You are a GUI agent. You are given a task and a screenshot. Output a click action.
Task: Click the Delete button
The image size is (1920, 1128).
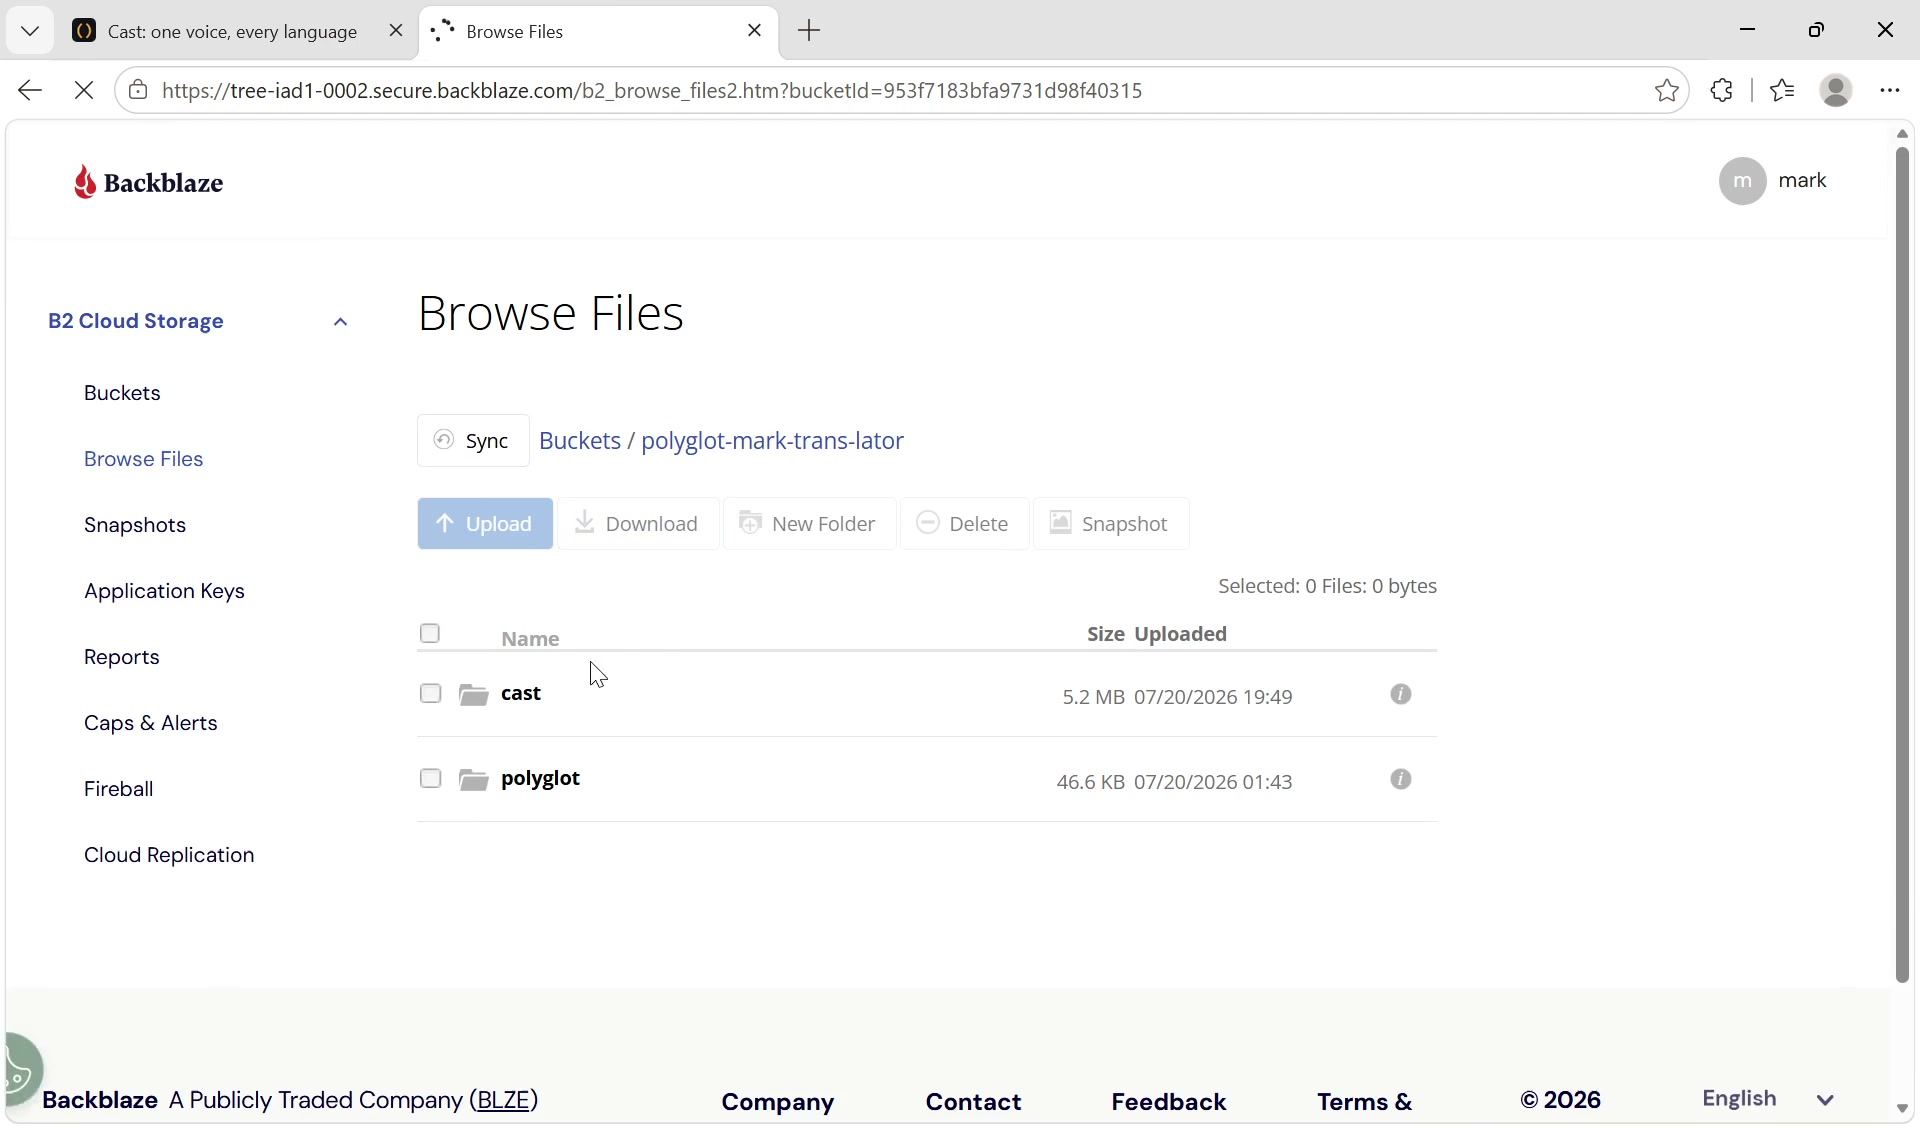point(964,524)
